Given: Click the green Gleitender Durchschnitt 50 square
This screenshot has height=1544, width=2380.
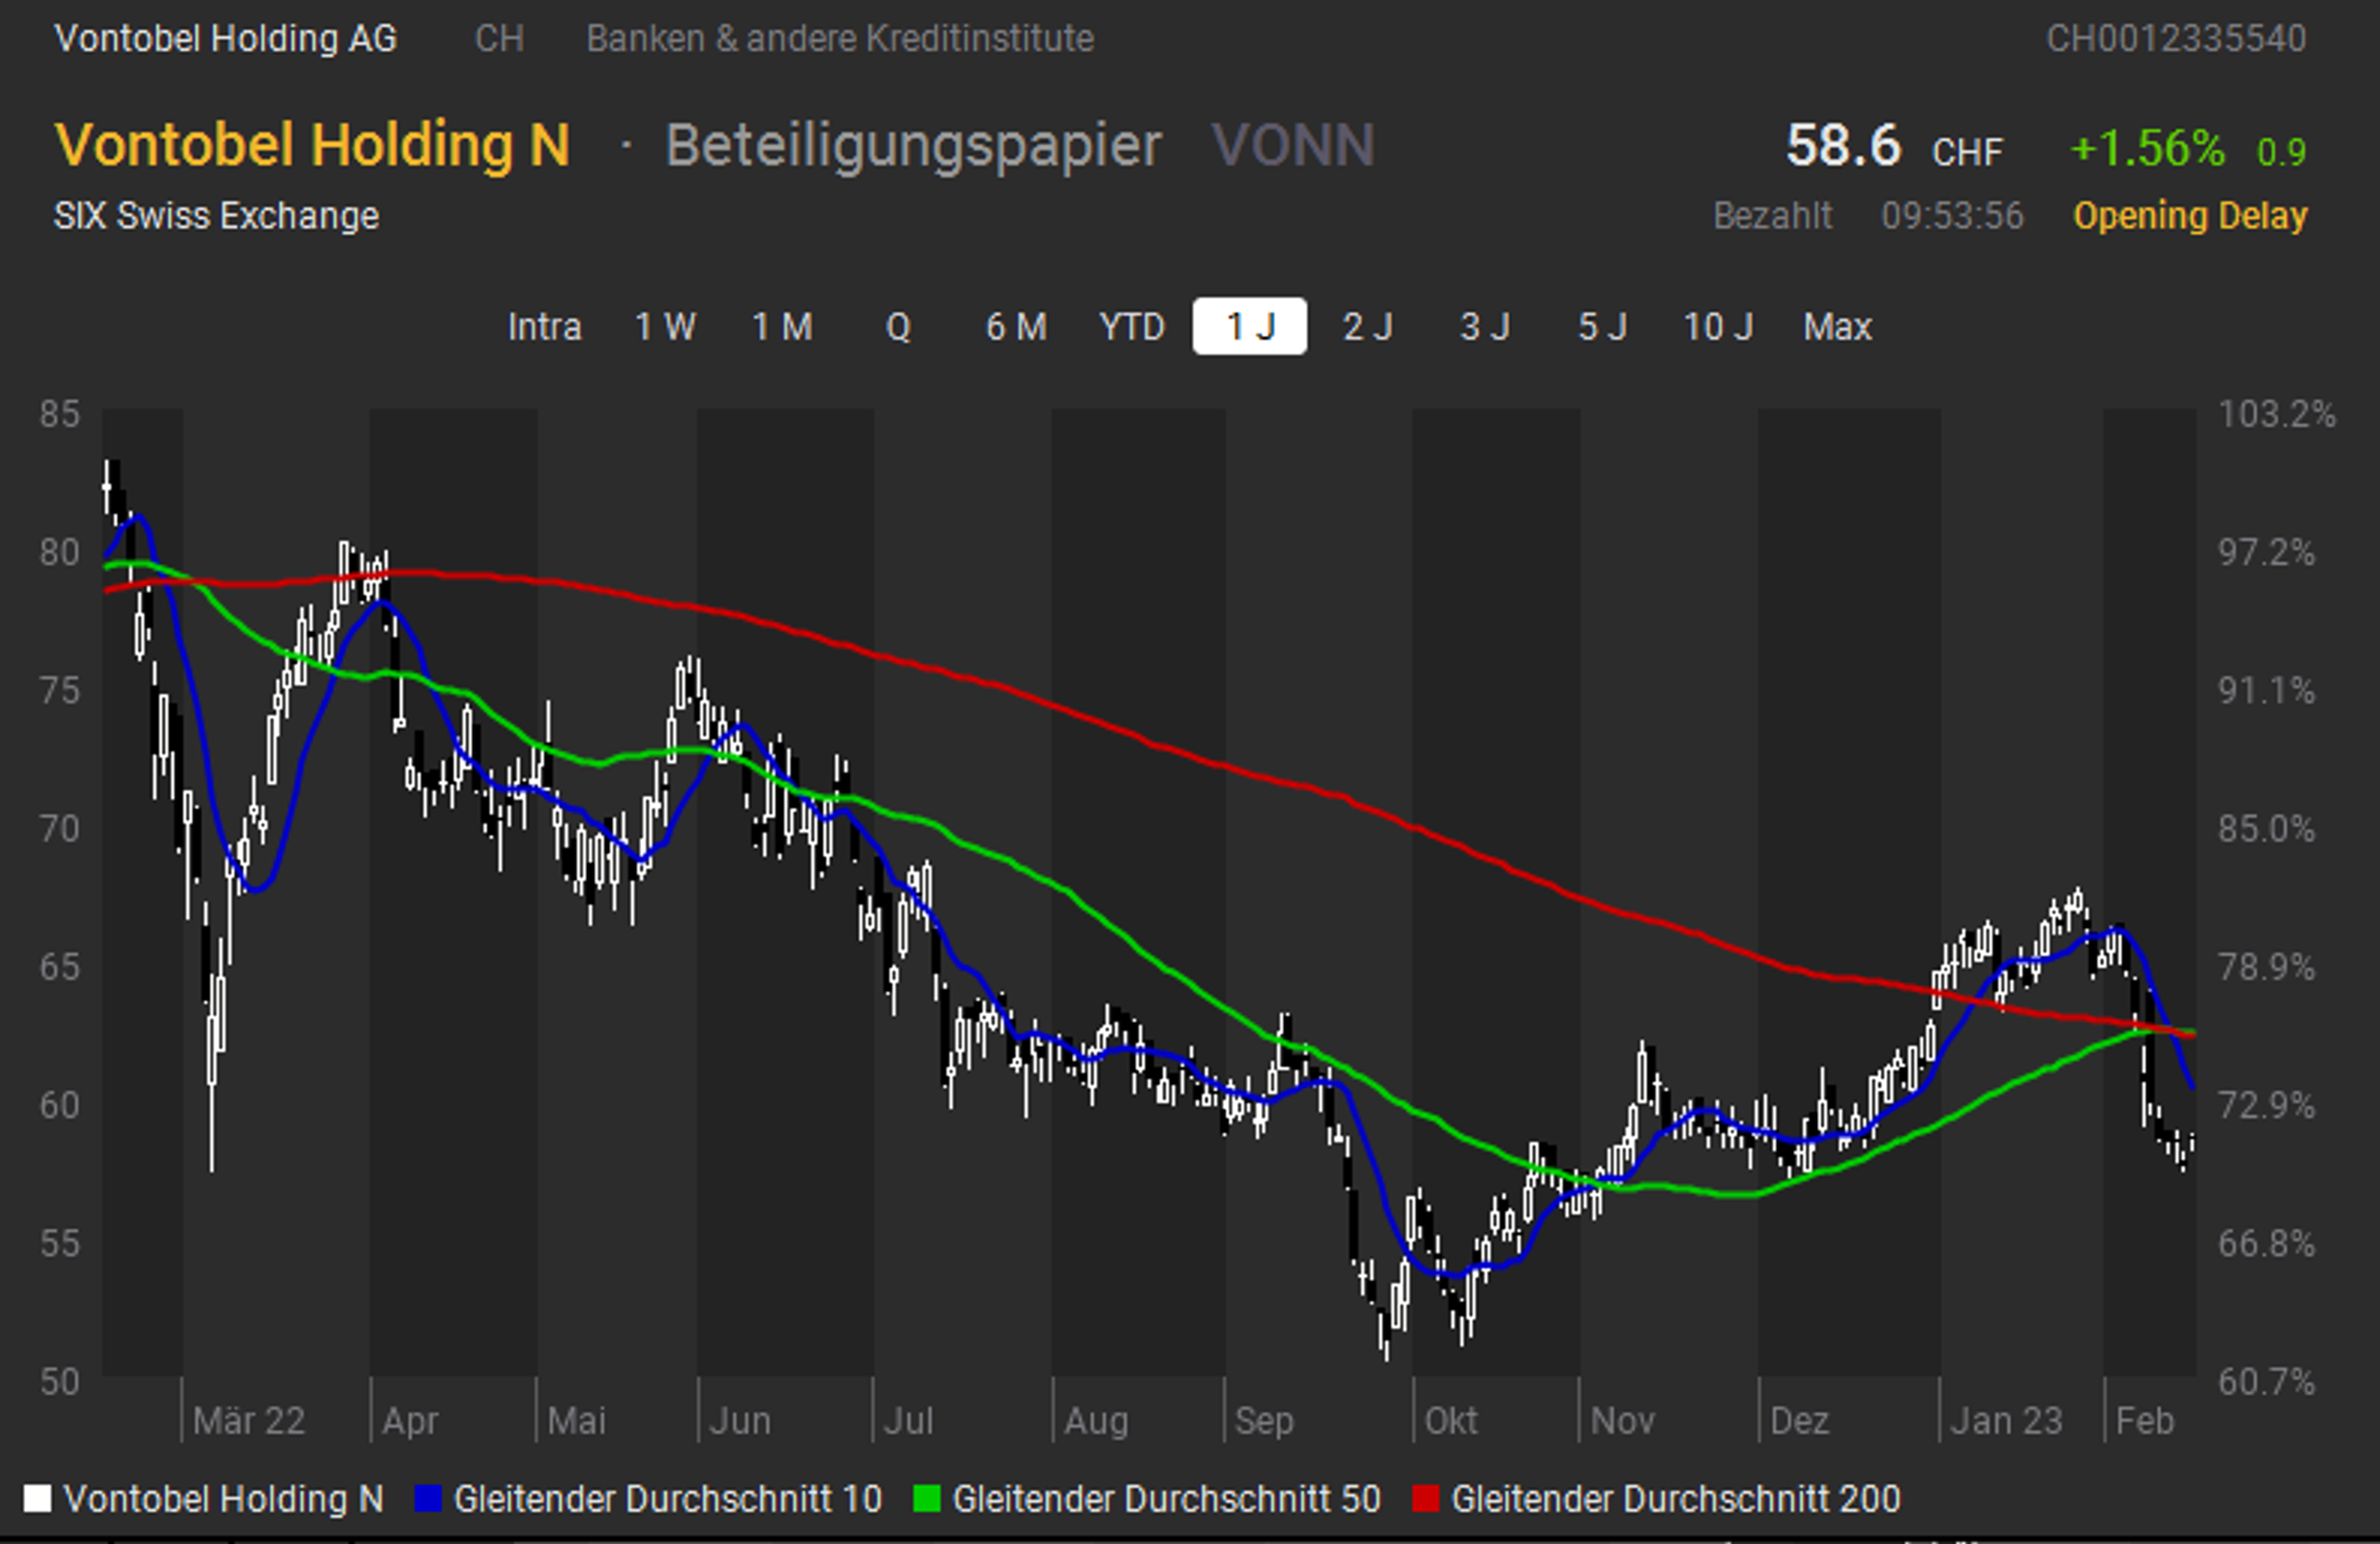Looking at the screenshot, I should tap(926, 1500).
